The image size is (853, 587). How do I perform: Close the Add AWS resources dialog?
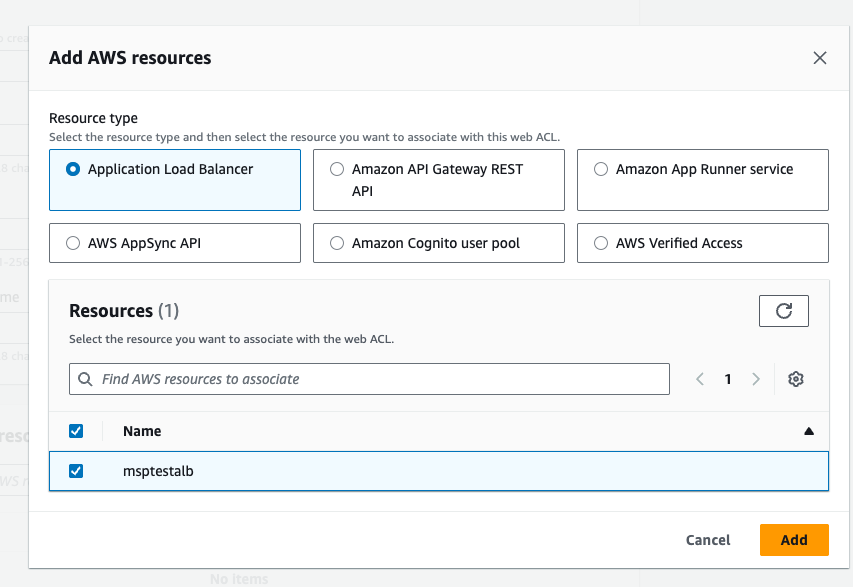(819, 58)
